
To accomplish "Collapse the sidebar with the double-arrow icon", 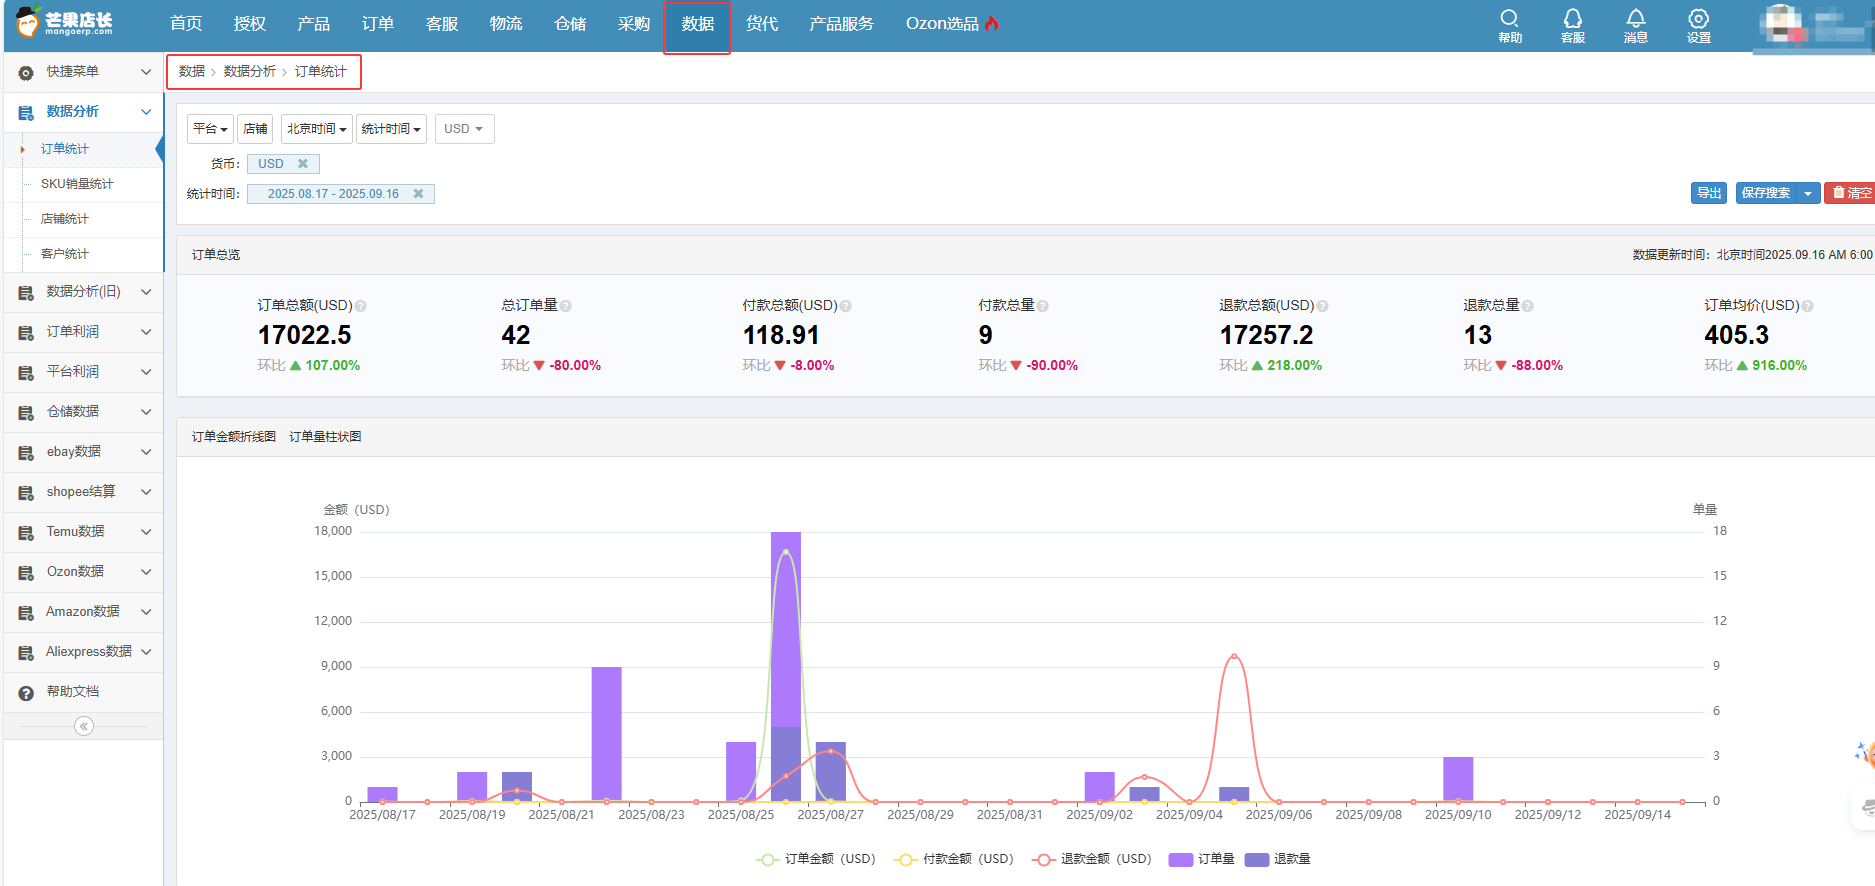I will point(84,726).
